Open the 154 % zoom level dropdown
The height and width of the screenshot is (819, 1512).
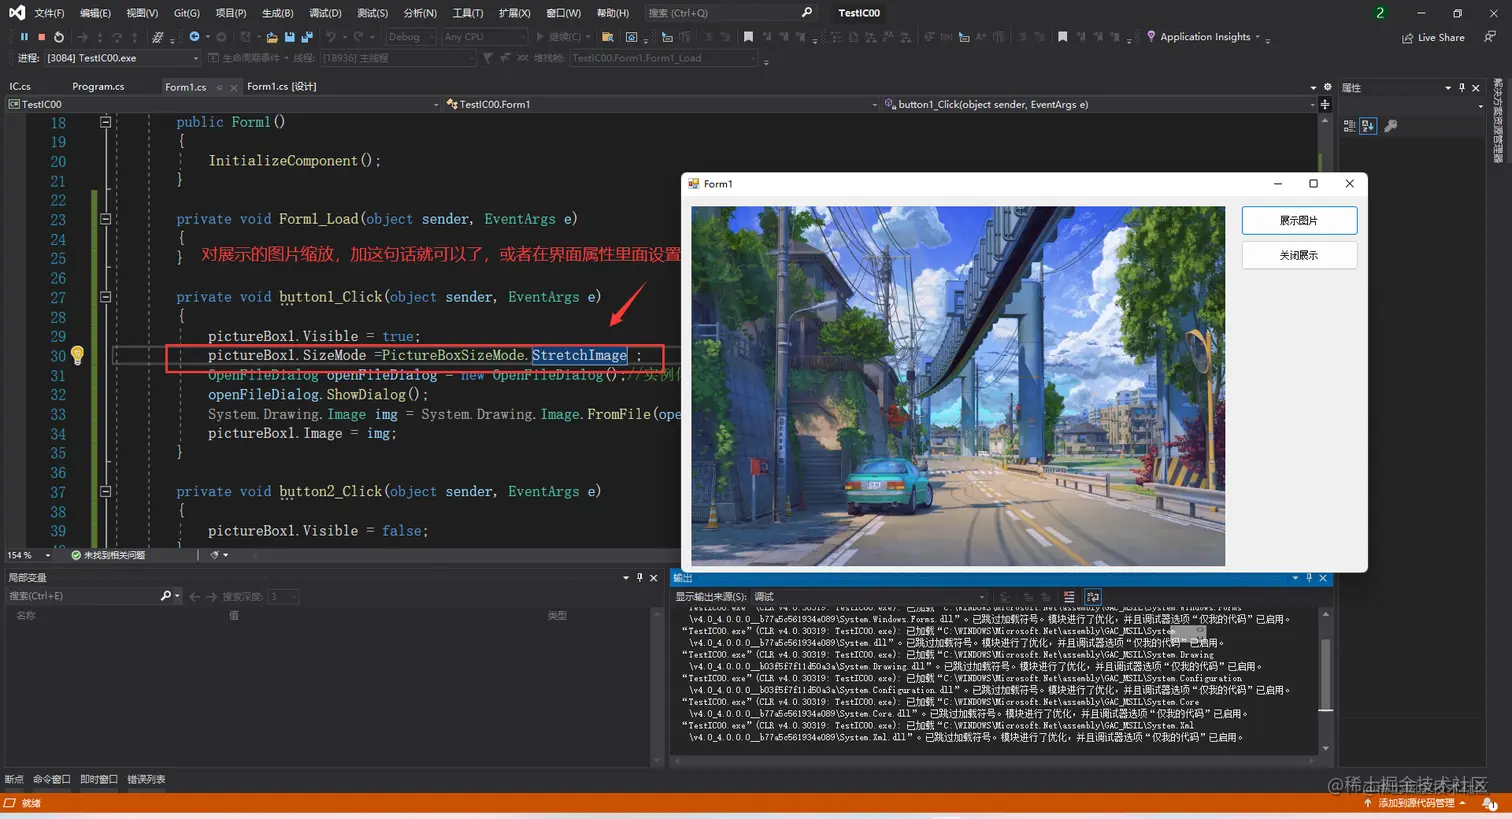pos(29,555)
